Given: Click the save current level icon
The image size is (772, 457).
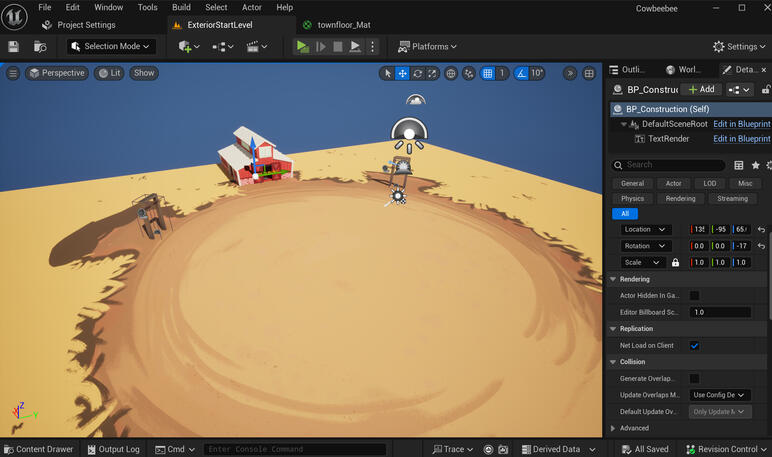Looking at the screenshot, I should point(13,46).
